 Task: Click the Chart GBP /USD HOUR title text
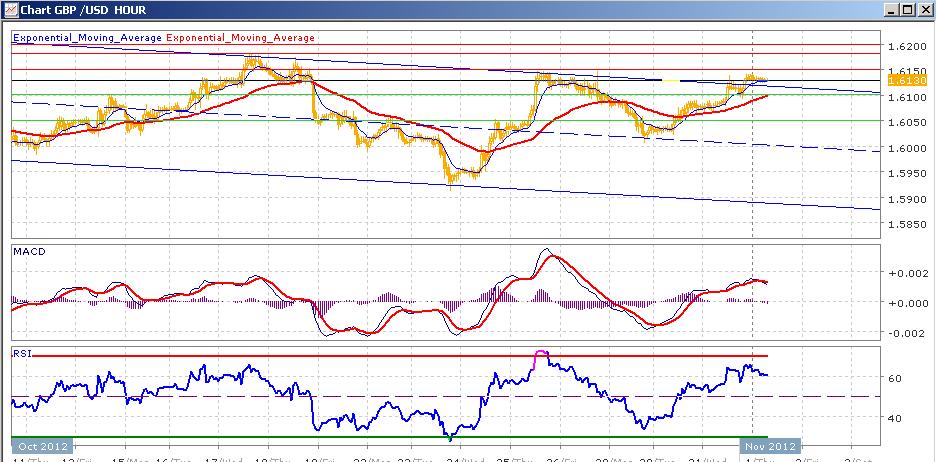[x=84, y=10]
